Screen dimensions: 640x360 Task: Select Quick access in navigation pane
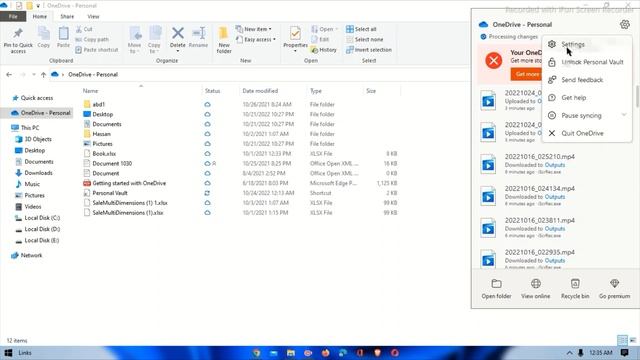point(33,98)
